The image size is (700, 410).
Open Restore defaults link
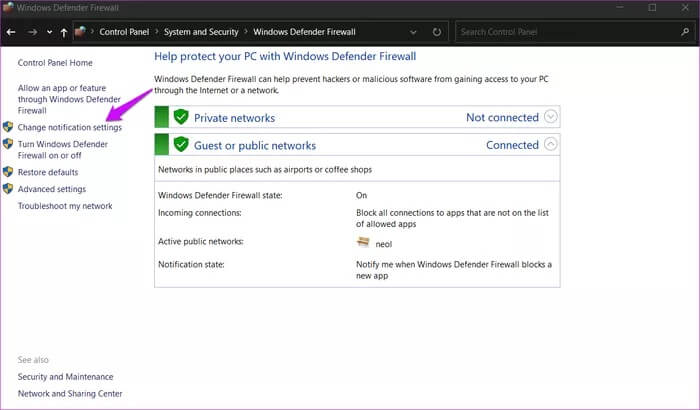pos(48,172)
